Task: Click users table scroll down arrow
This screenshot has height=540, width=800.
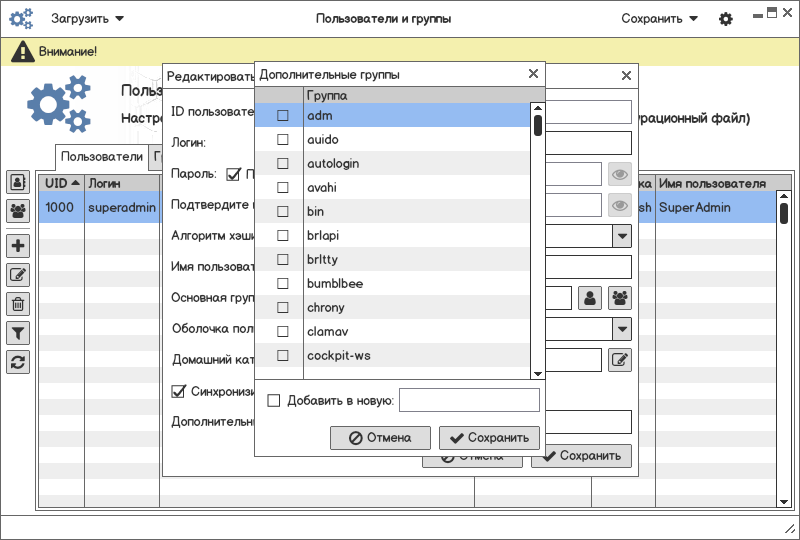Action: 784,502
